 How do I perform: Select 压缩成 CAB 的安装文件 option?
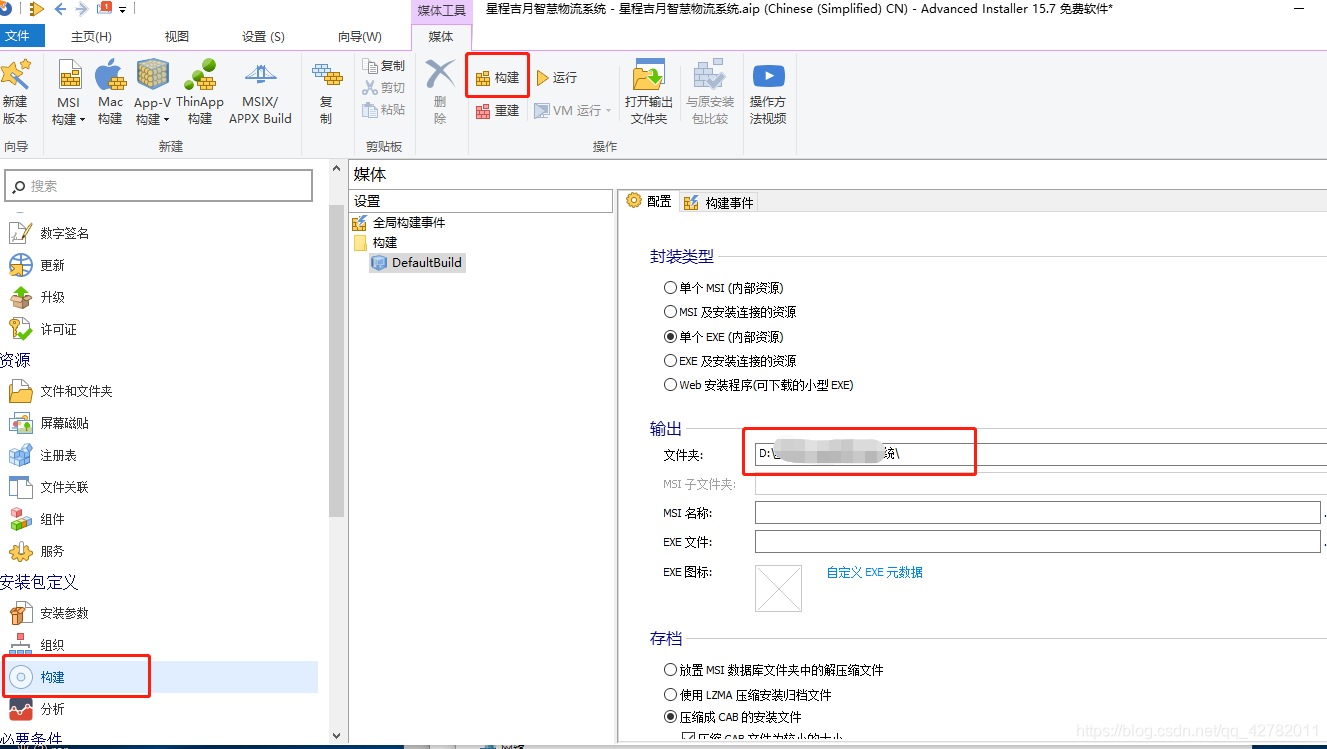(671, 717)
